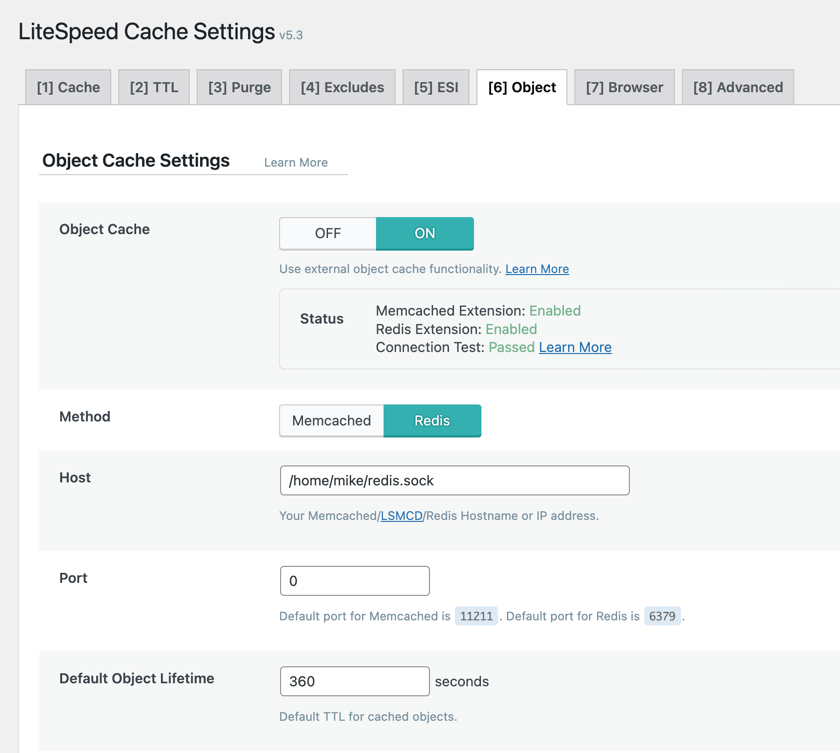Select the Redis default port value 6379
The height and width of the screenshot is (753, 840).
point(662,616)
